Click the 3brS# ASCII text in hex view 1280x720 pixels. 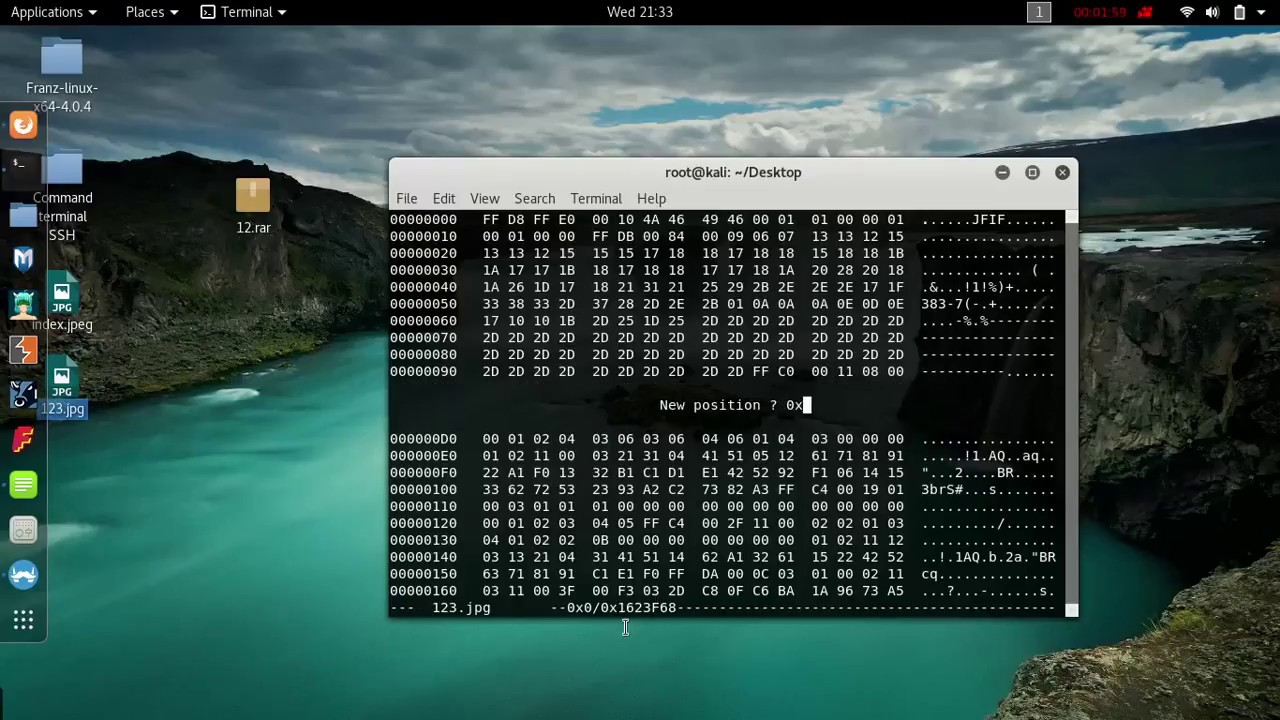click(942, 490)
